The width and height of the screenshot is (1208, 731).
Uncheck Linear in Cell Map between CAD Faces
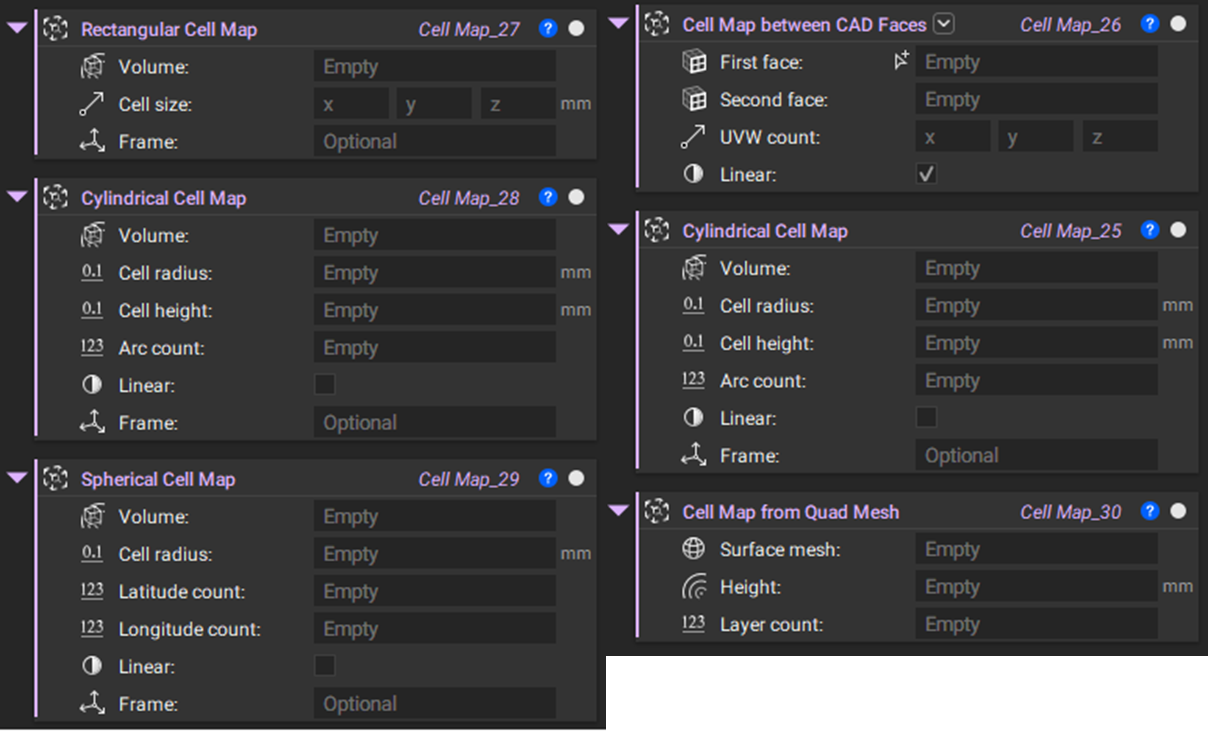tap(926, 174)
